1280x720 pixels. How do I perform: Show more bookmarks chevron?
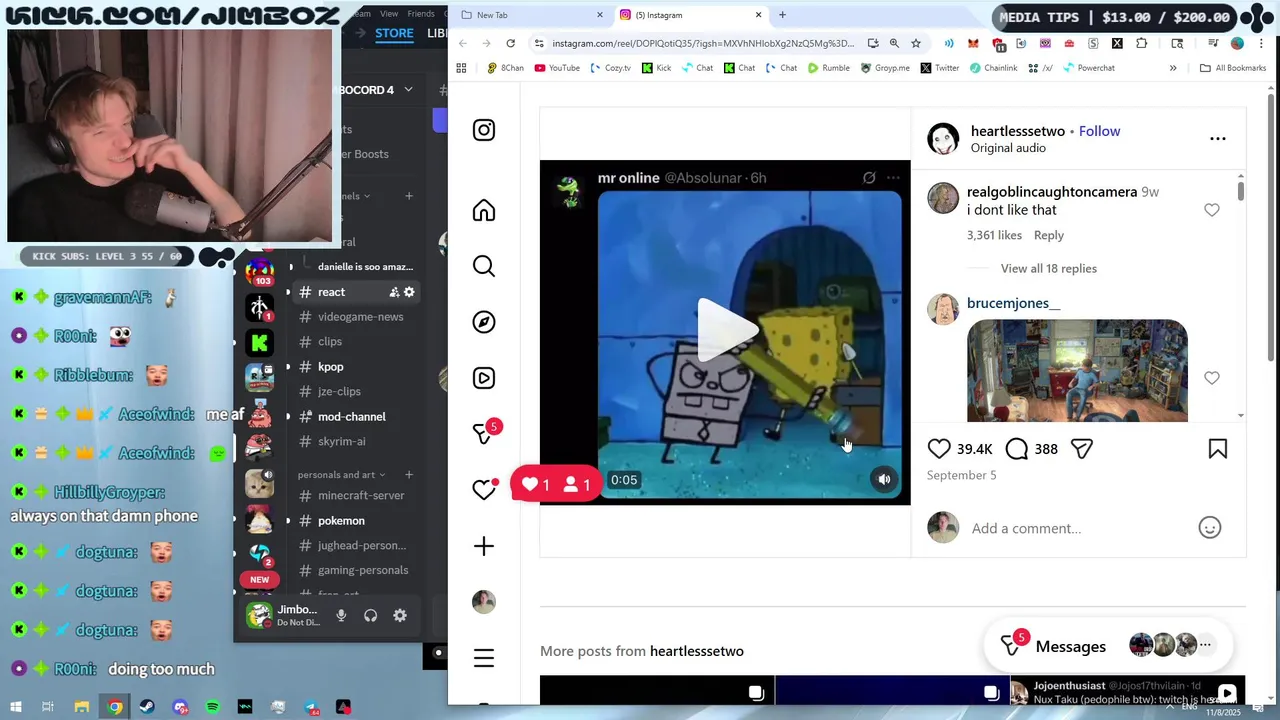tap(1173, 68)
